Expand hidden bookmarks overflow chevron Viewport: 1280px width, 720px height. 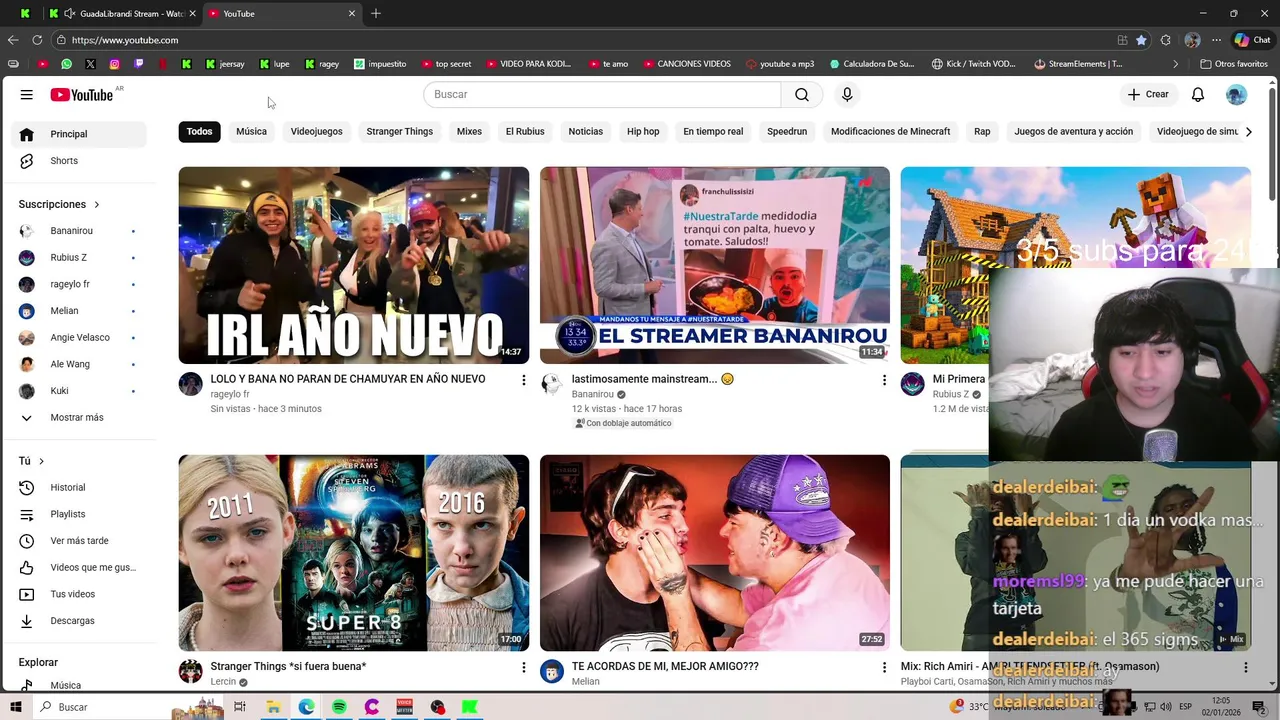coord(1176,64)
